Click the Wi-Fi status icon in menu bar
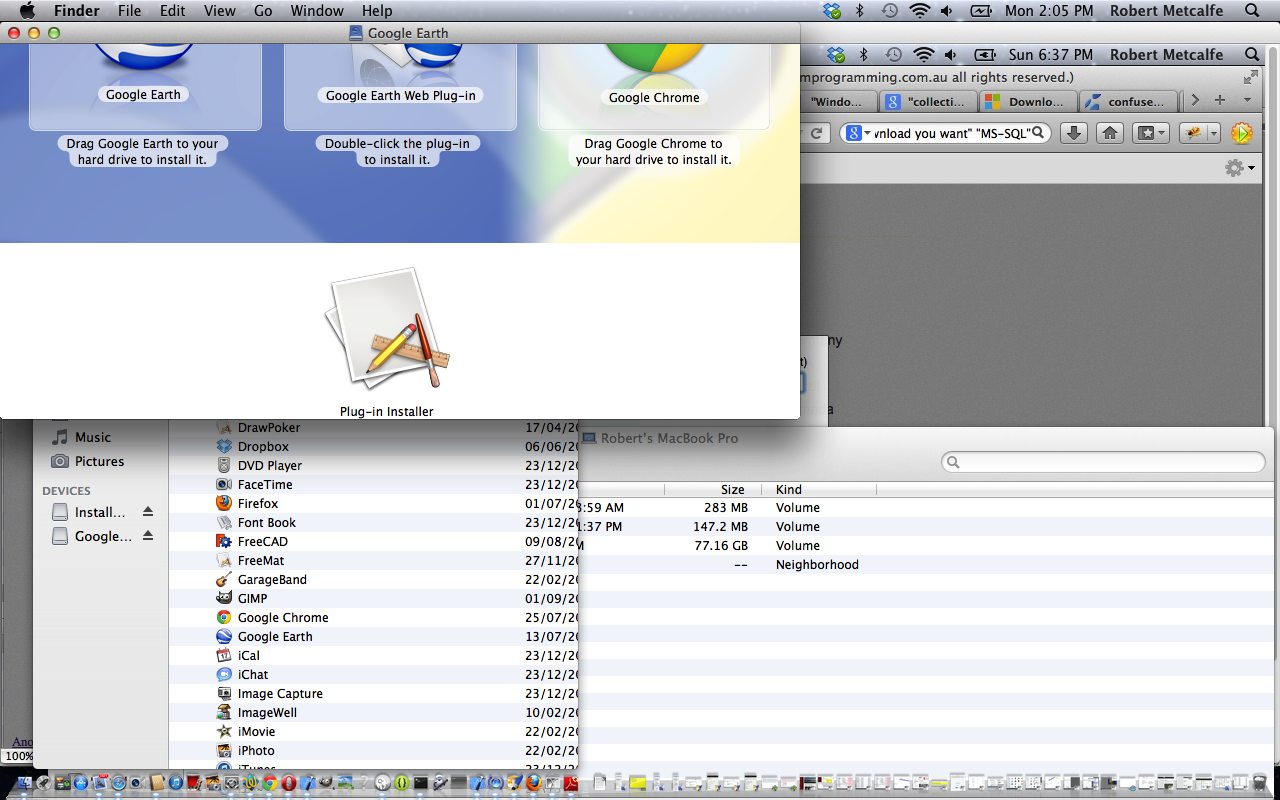 [x=919, y=11]
